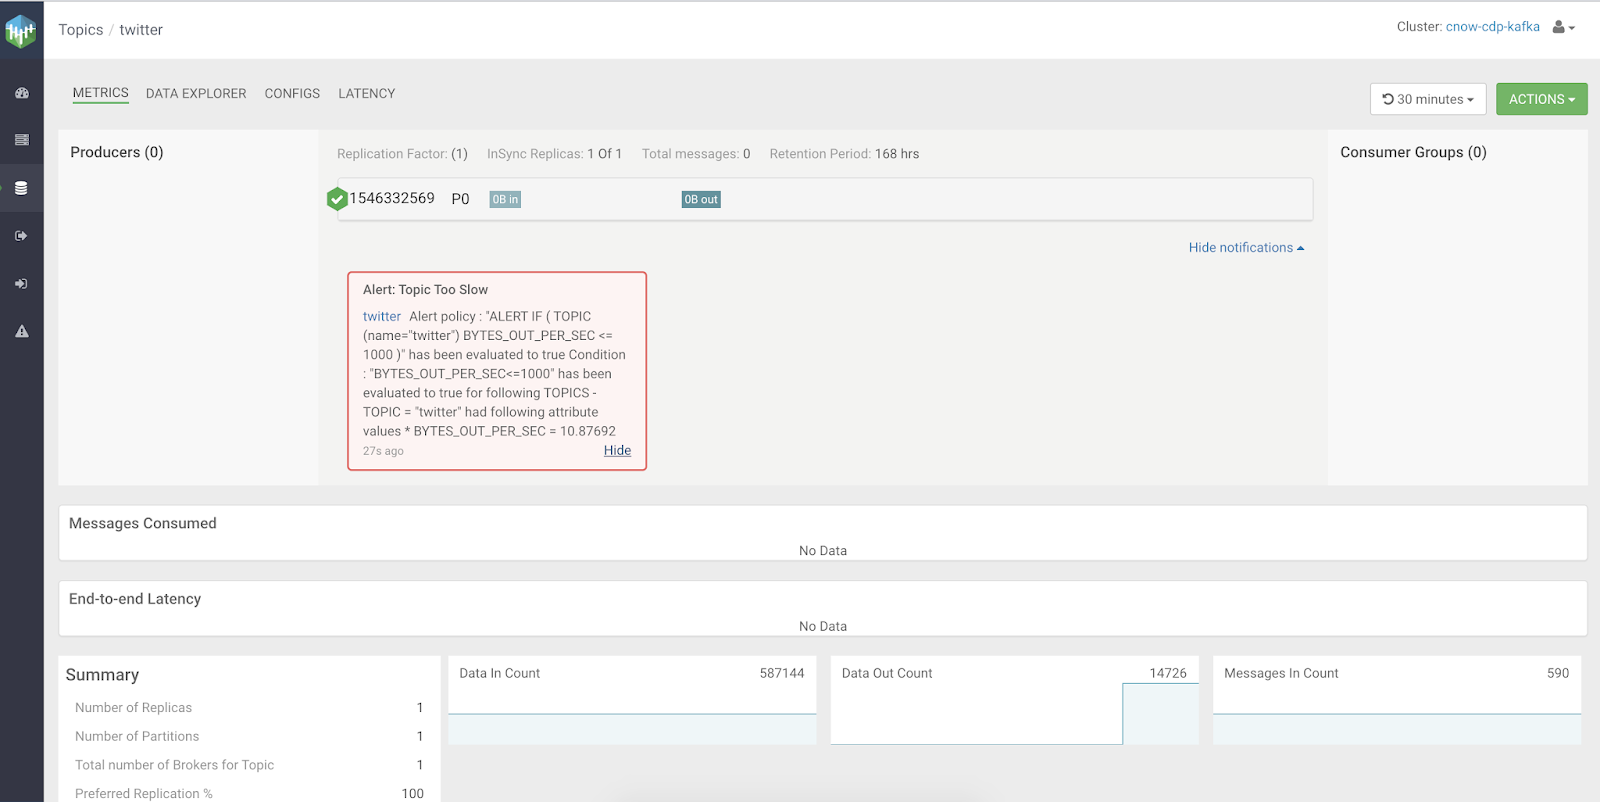
Task: Click InSync Replicas: 1 Of 1
Action: (x=554, y=154)
